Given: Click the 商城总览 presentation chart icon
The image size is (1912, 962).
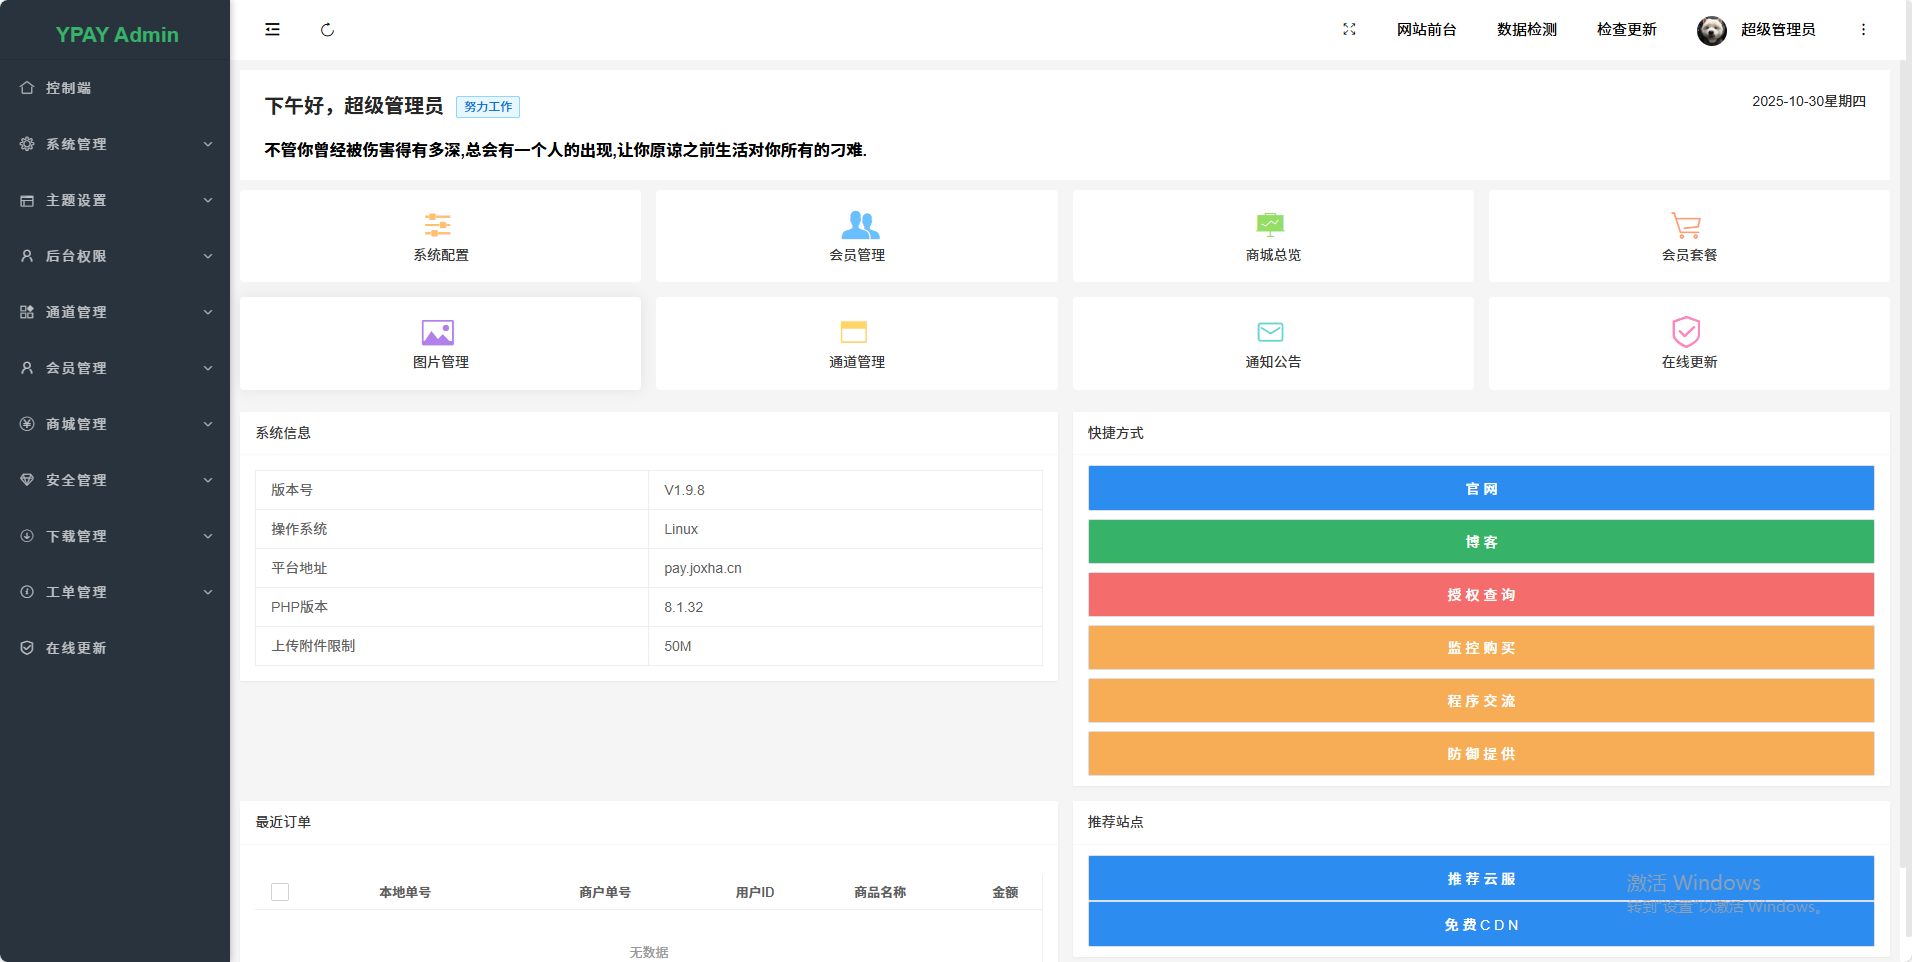Looking at the screenshot, I should [x=1270, y=225].
